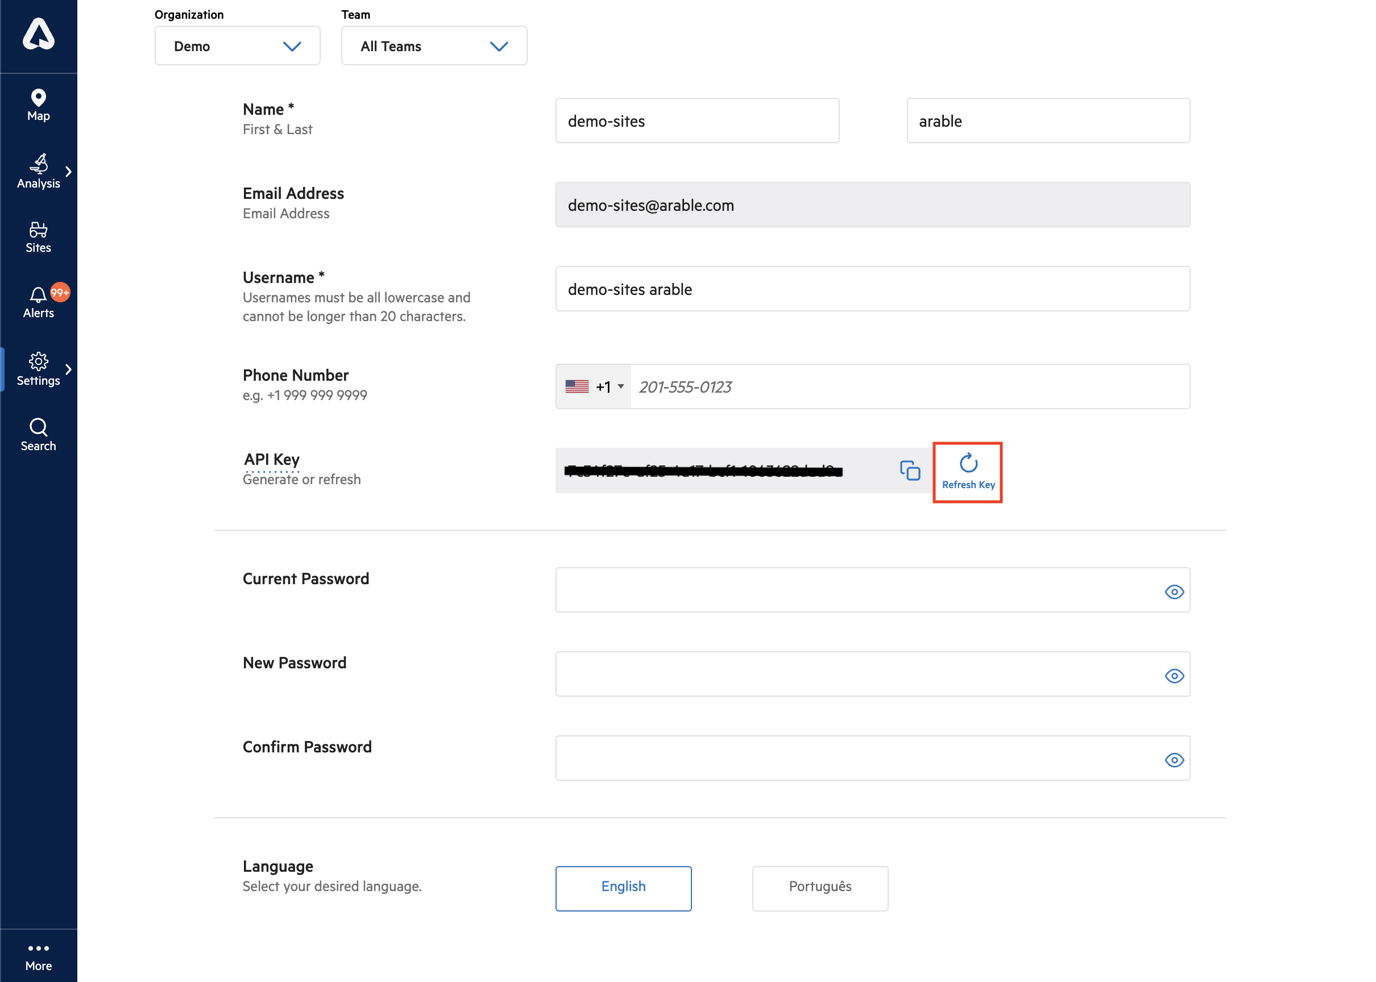Copy the API key to clipboard
The height and width of the screenshot is (982, 1376).
[x=910, y=470]
